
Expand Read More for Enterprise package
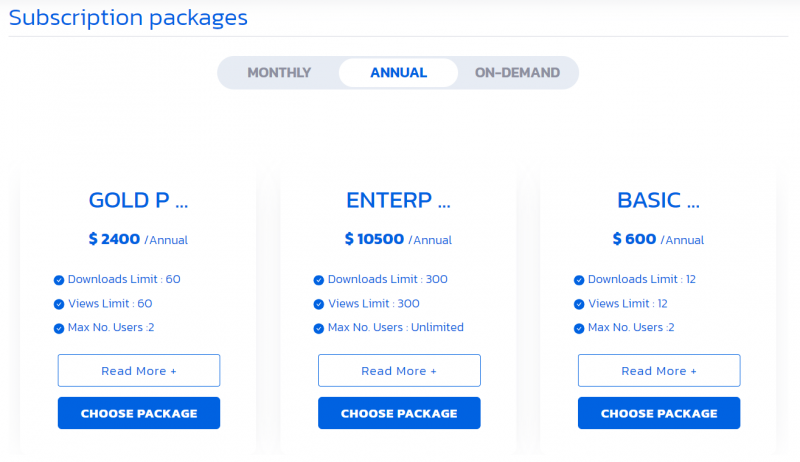click(399, 371)
